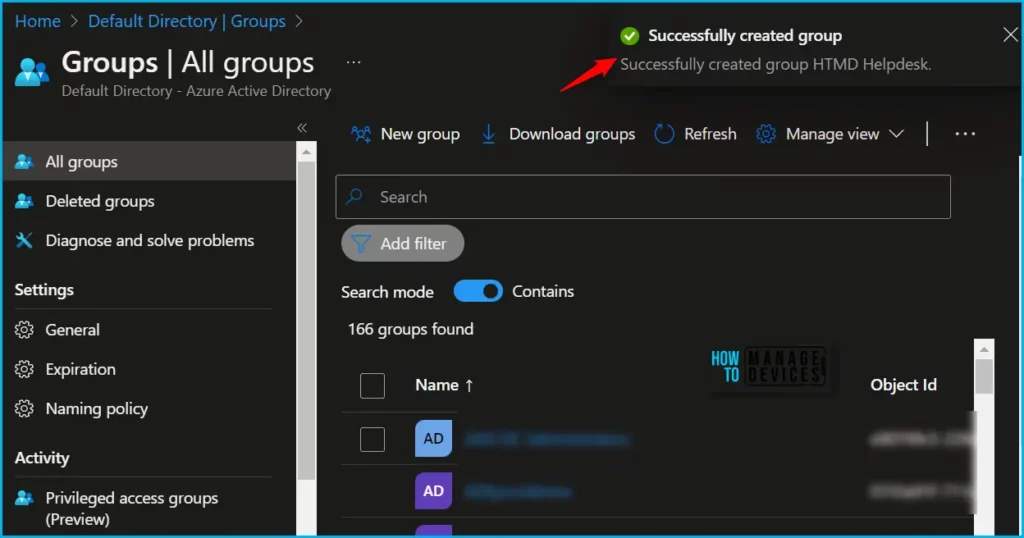The width and height of the screenshot is (1024, 538).
Task: Click the Privileged access groups icon
Action: click(x=24, y=498)
